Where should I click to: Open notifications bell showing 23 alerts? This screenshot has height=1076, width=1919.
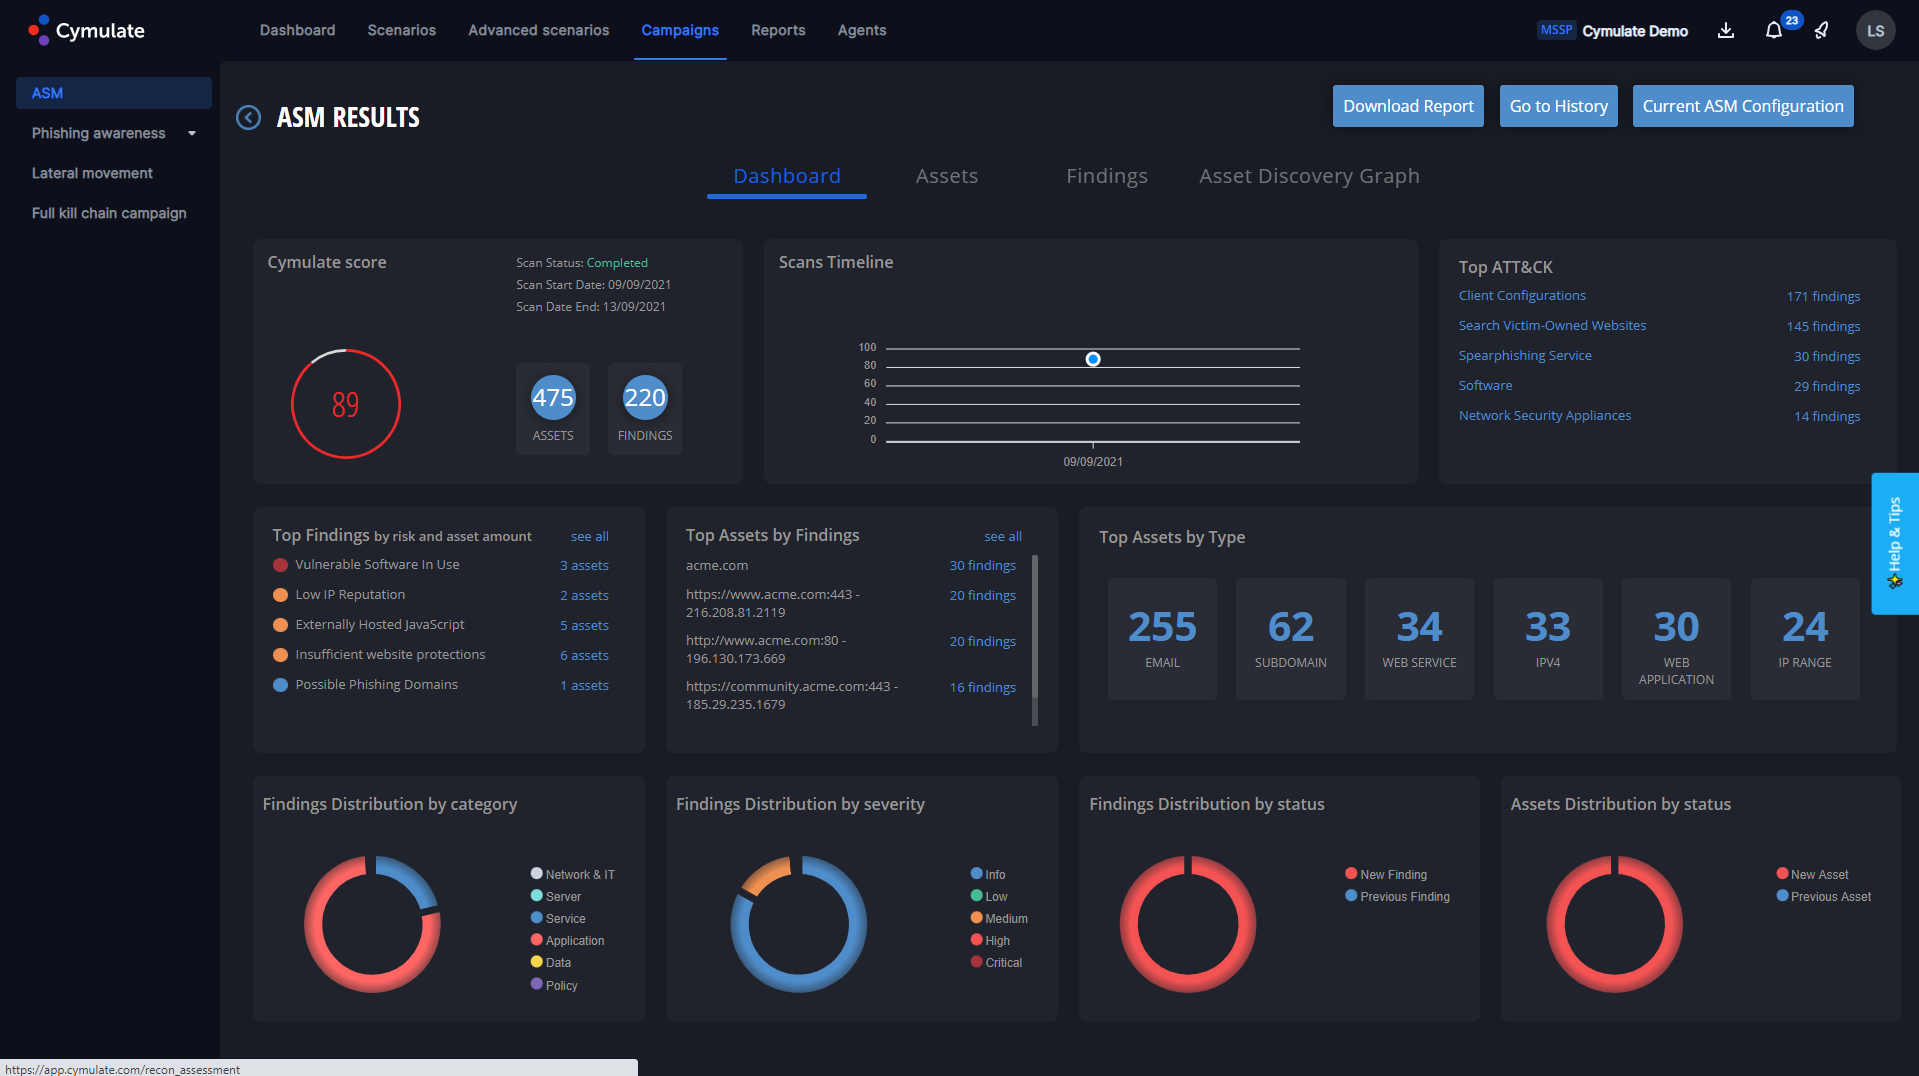[x=1775, y=31]
